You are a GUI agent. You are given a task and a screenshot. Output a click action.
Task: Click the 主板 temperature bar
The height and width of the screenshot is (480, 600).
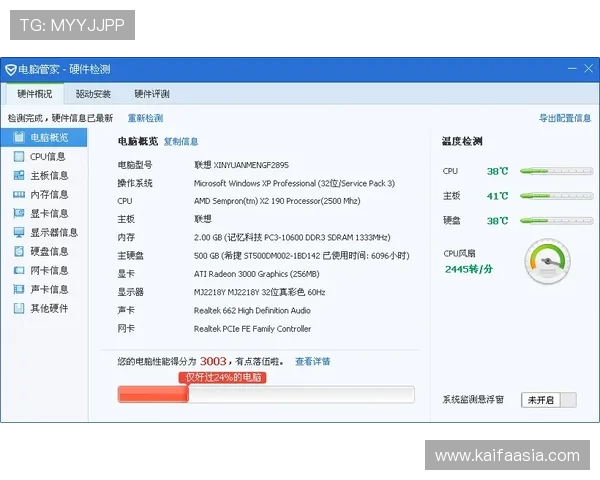[x=556, y=196]
